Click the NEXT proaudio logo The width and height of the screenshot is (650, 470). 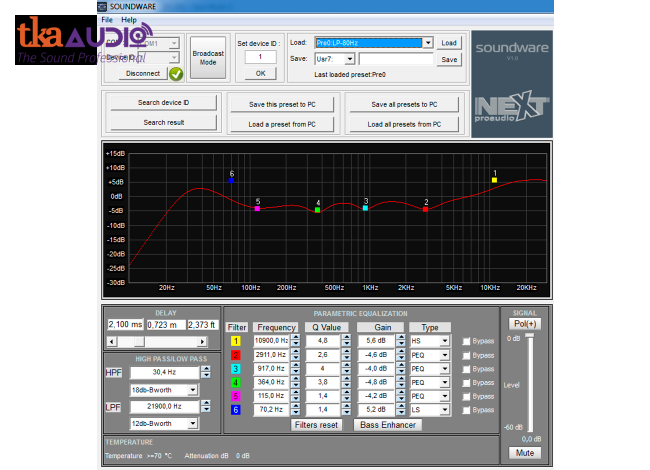(x=511, y=108)
